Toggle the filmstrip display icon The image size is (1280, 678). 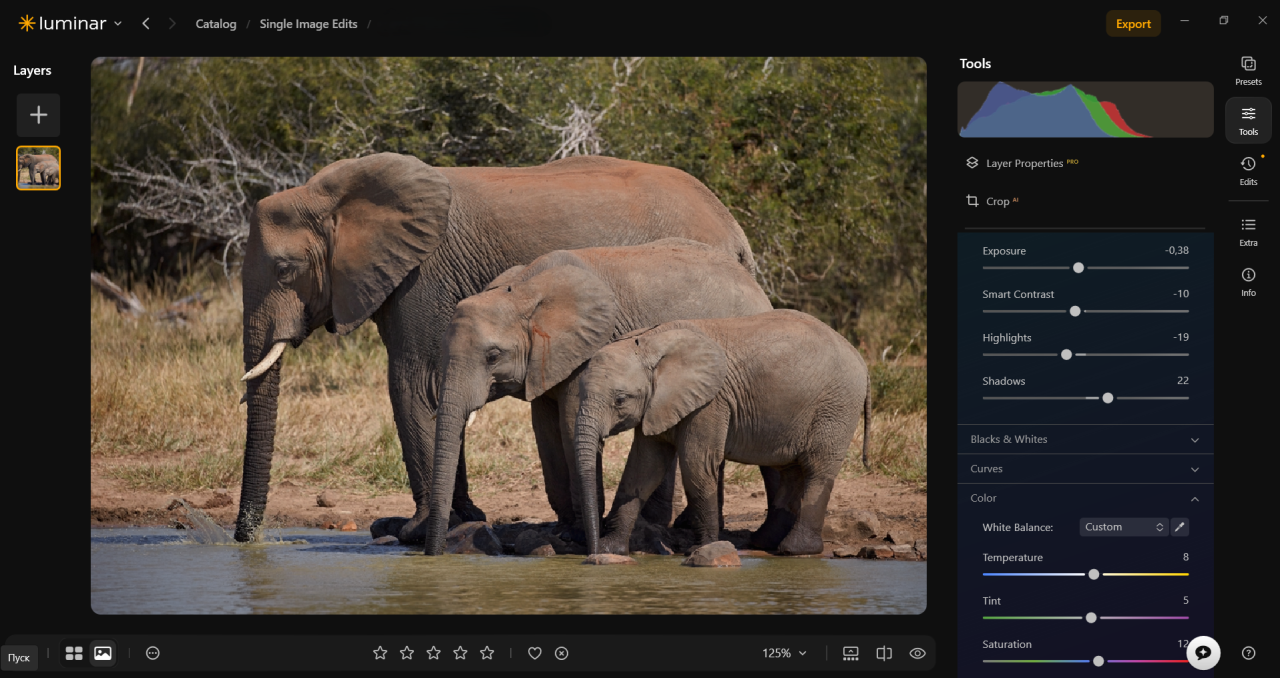[x=851, y=653]
